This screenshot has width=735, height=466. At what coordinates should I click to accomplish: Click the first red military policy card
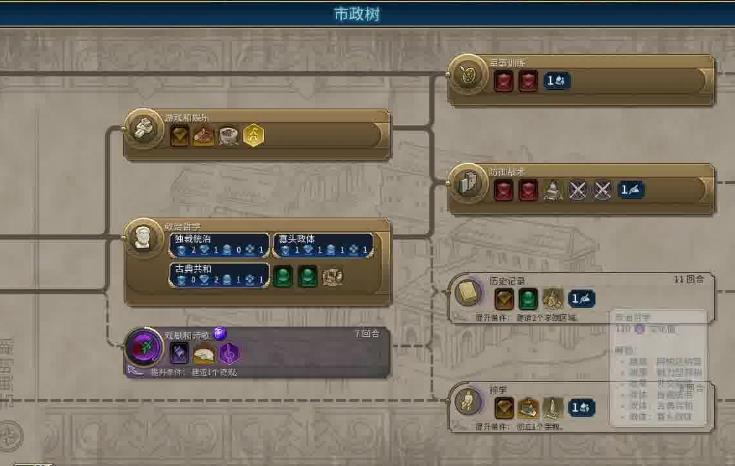click(x=503, y=81)
